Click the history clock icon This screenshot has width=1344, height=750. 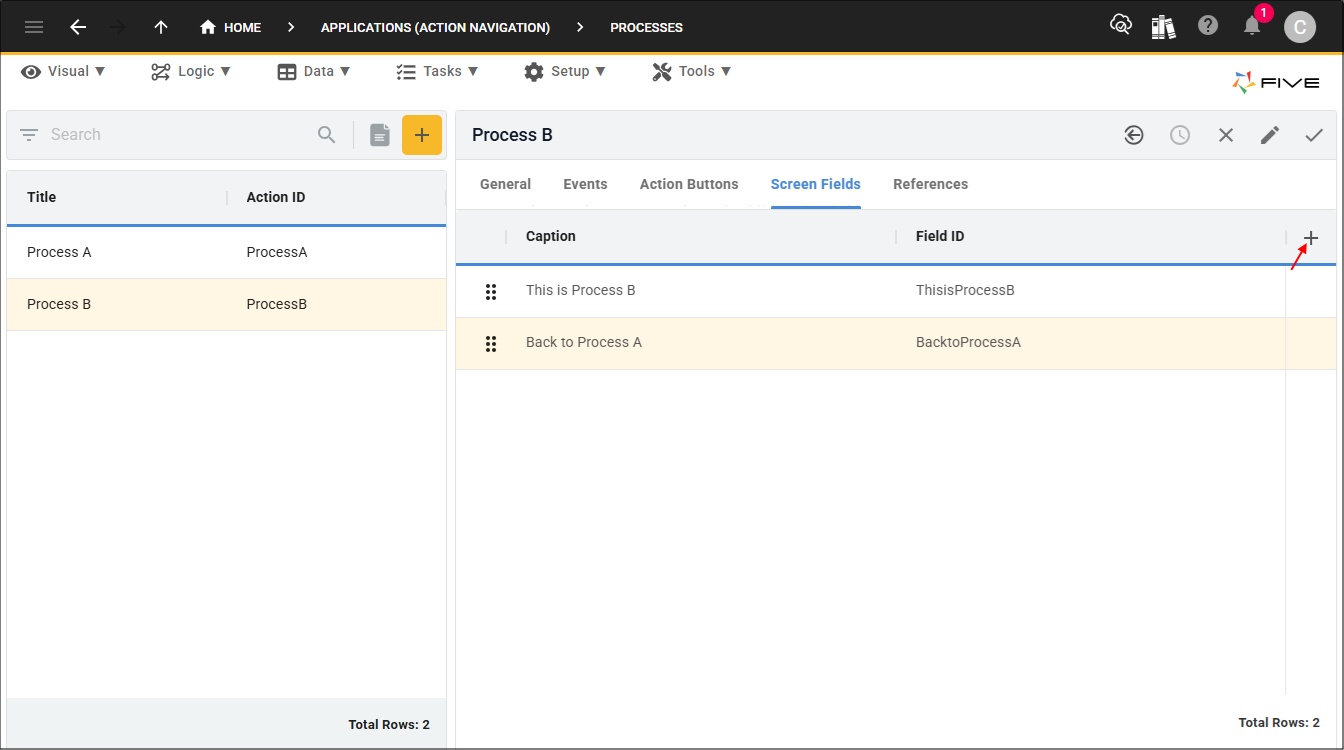[x=1180, y=135]
